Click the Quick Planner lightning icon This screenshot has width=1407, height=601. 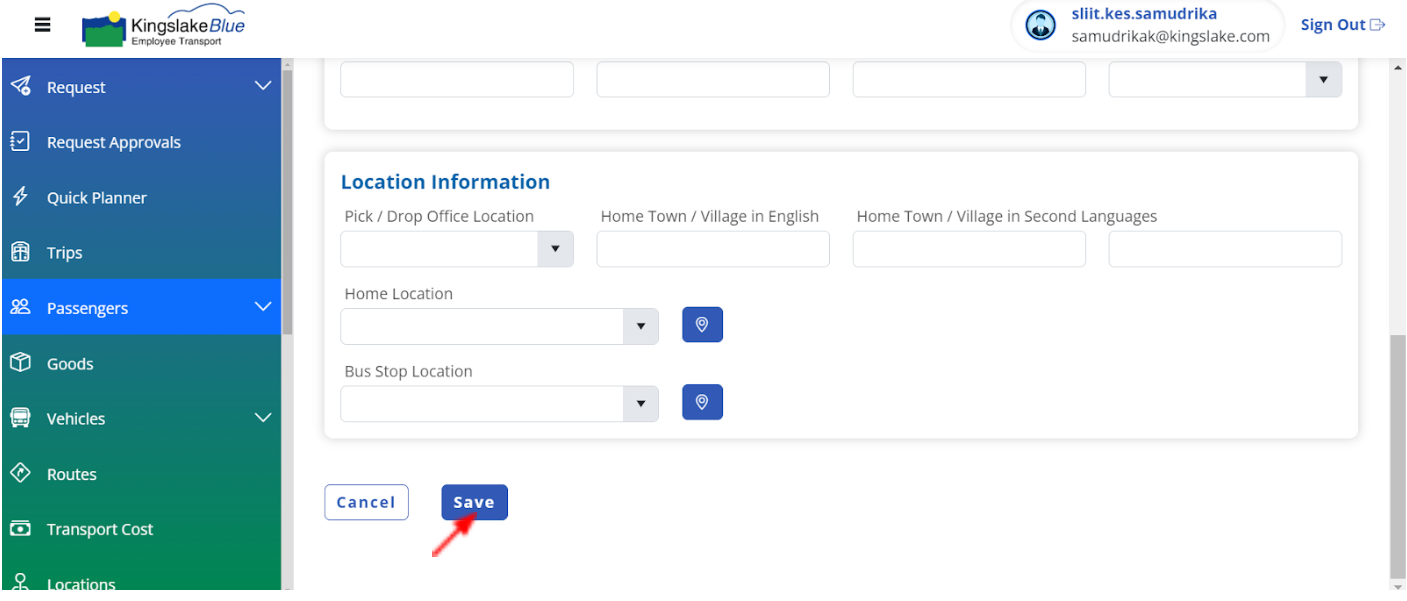click(20, 197)
